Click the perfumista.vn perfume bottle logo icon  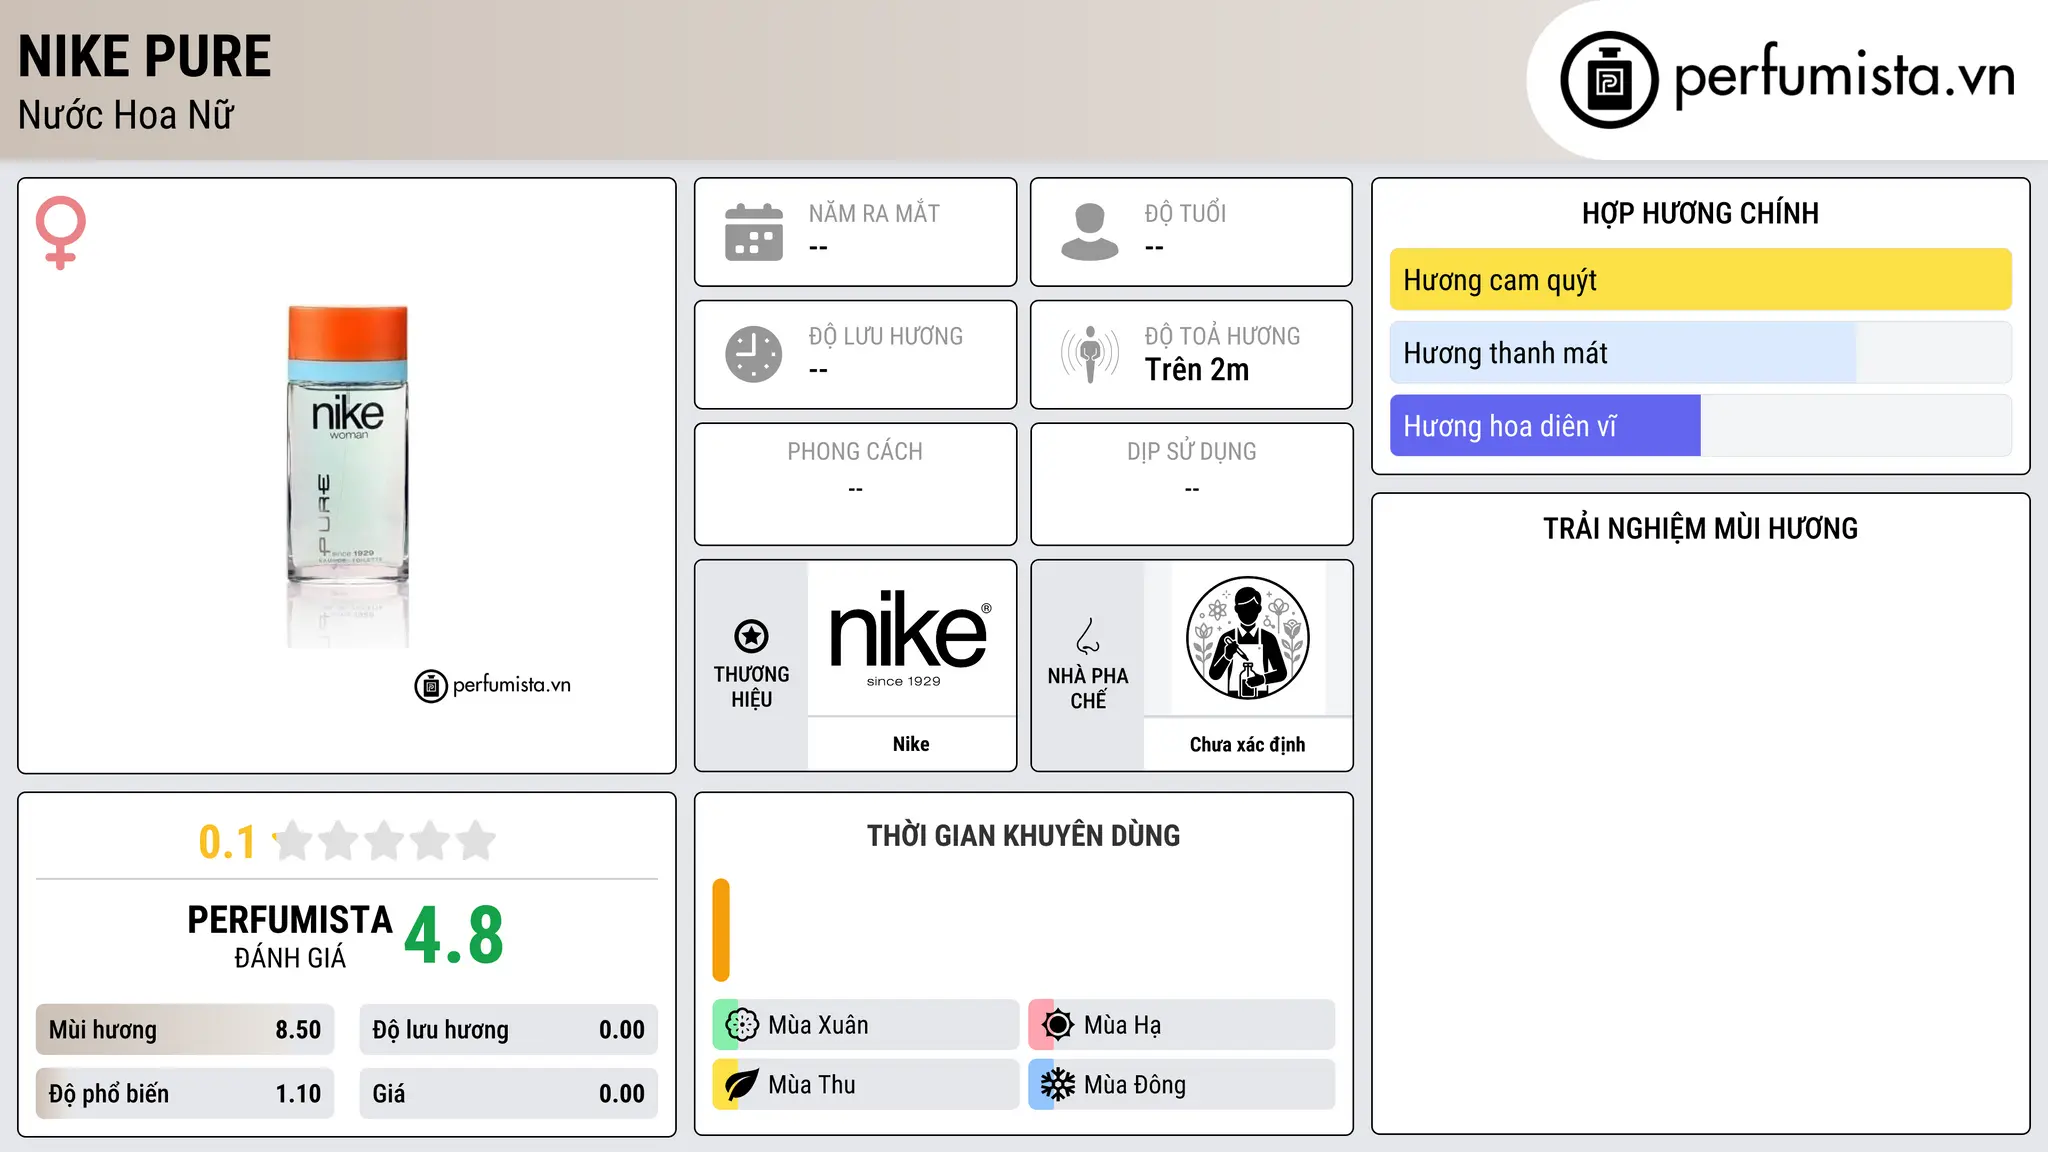tap(1609, 79)
